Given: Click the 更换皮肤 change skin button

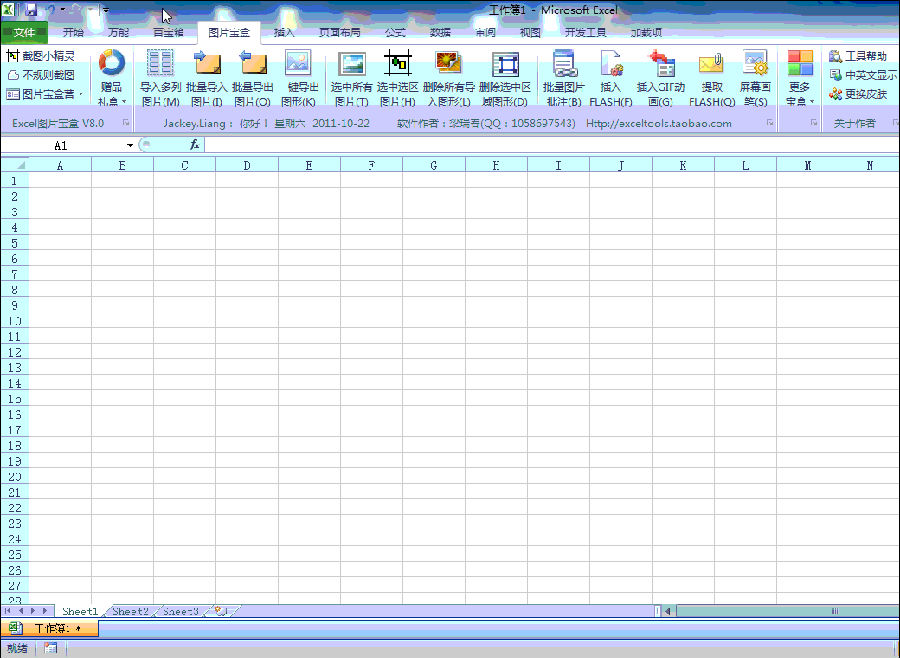Looking at the screenshot, I should pyautogui.click(x=858, y=94).
